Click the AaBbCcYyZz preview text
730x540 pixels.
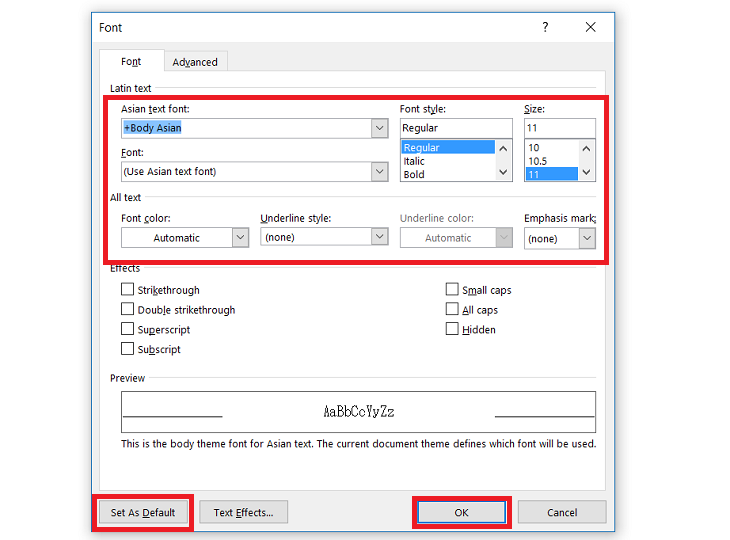click(358, 412)
